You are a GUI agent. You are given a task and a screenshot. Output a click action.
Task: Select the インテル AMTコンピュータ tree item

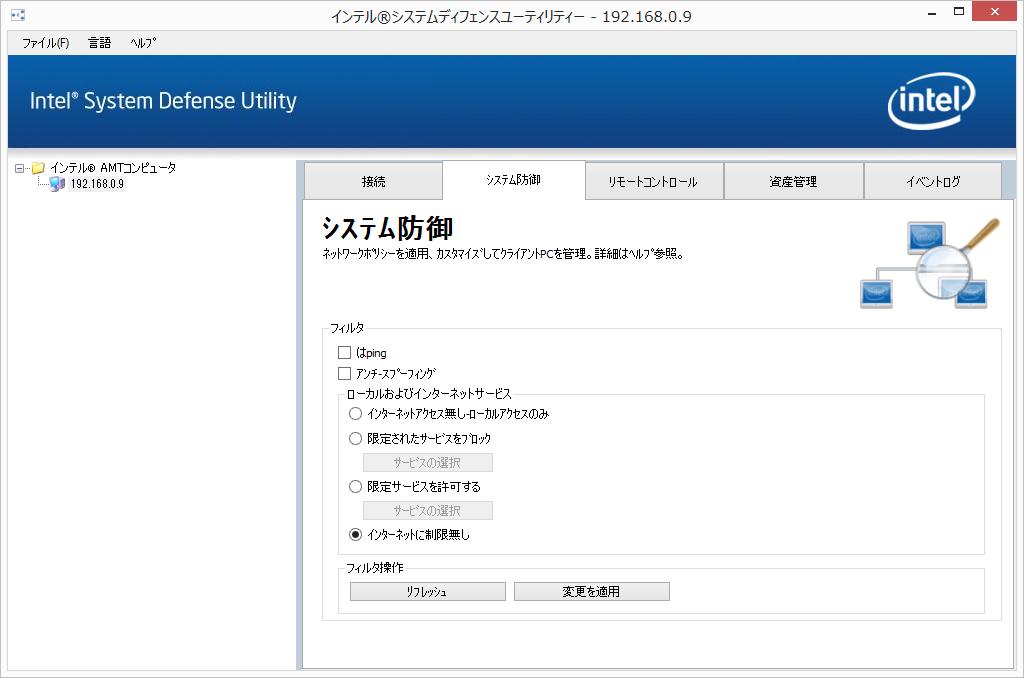pos(113,168)
